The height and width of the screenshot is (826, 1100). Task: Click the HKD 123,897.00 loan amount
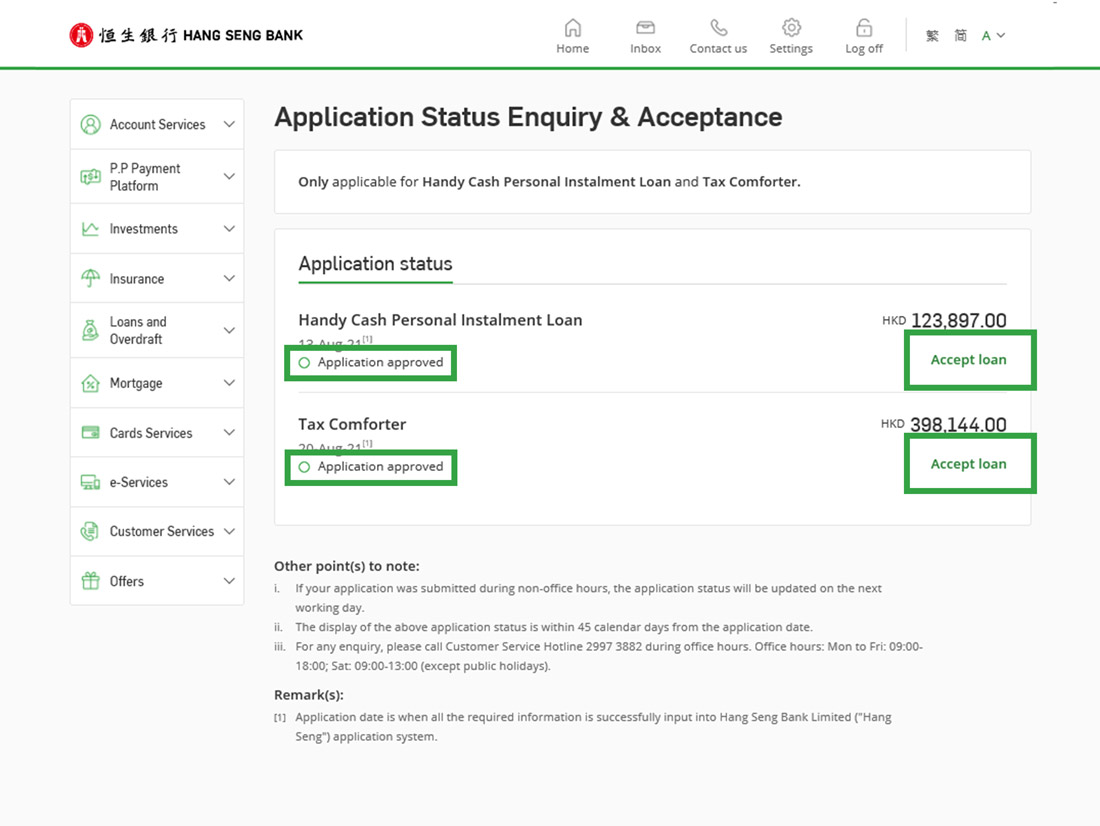[x=944, y=320]
